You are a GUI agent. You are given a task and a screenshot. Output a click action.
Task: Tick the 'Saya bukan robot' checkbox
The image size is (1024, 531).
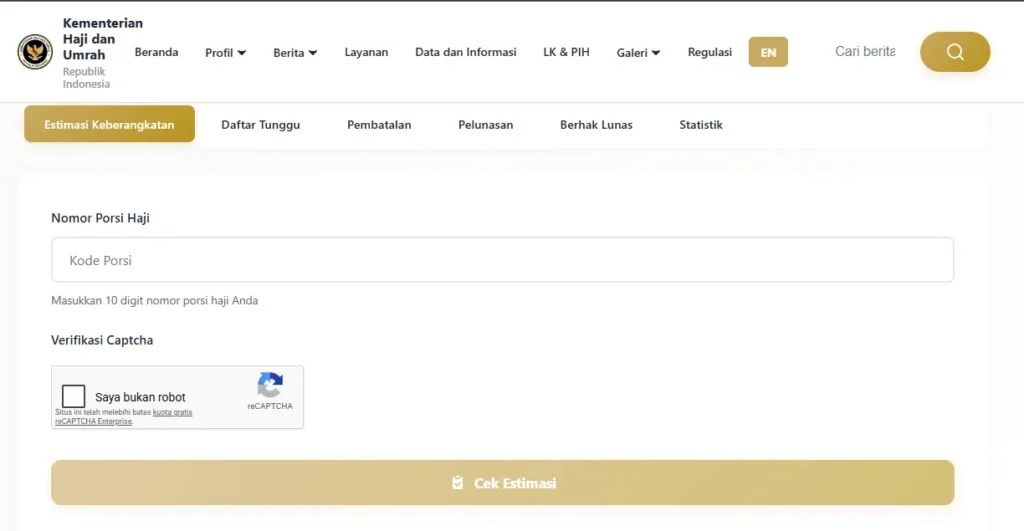(x=73, y=396)
